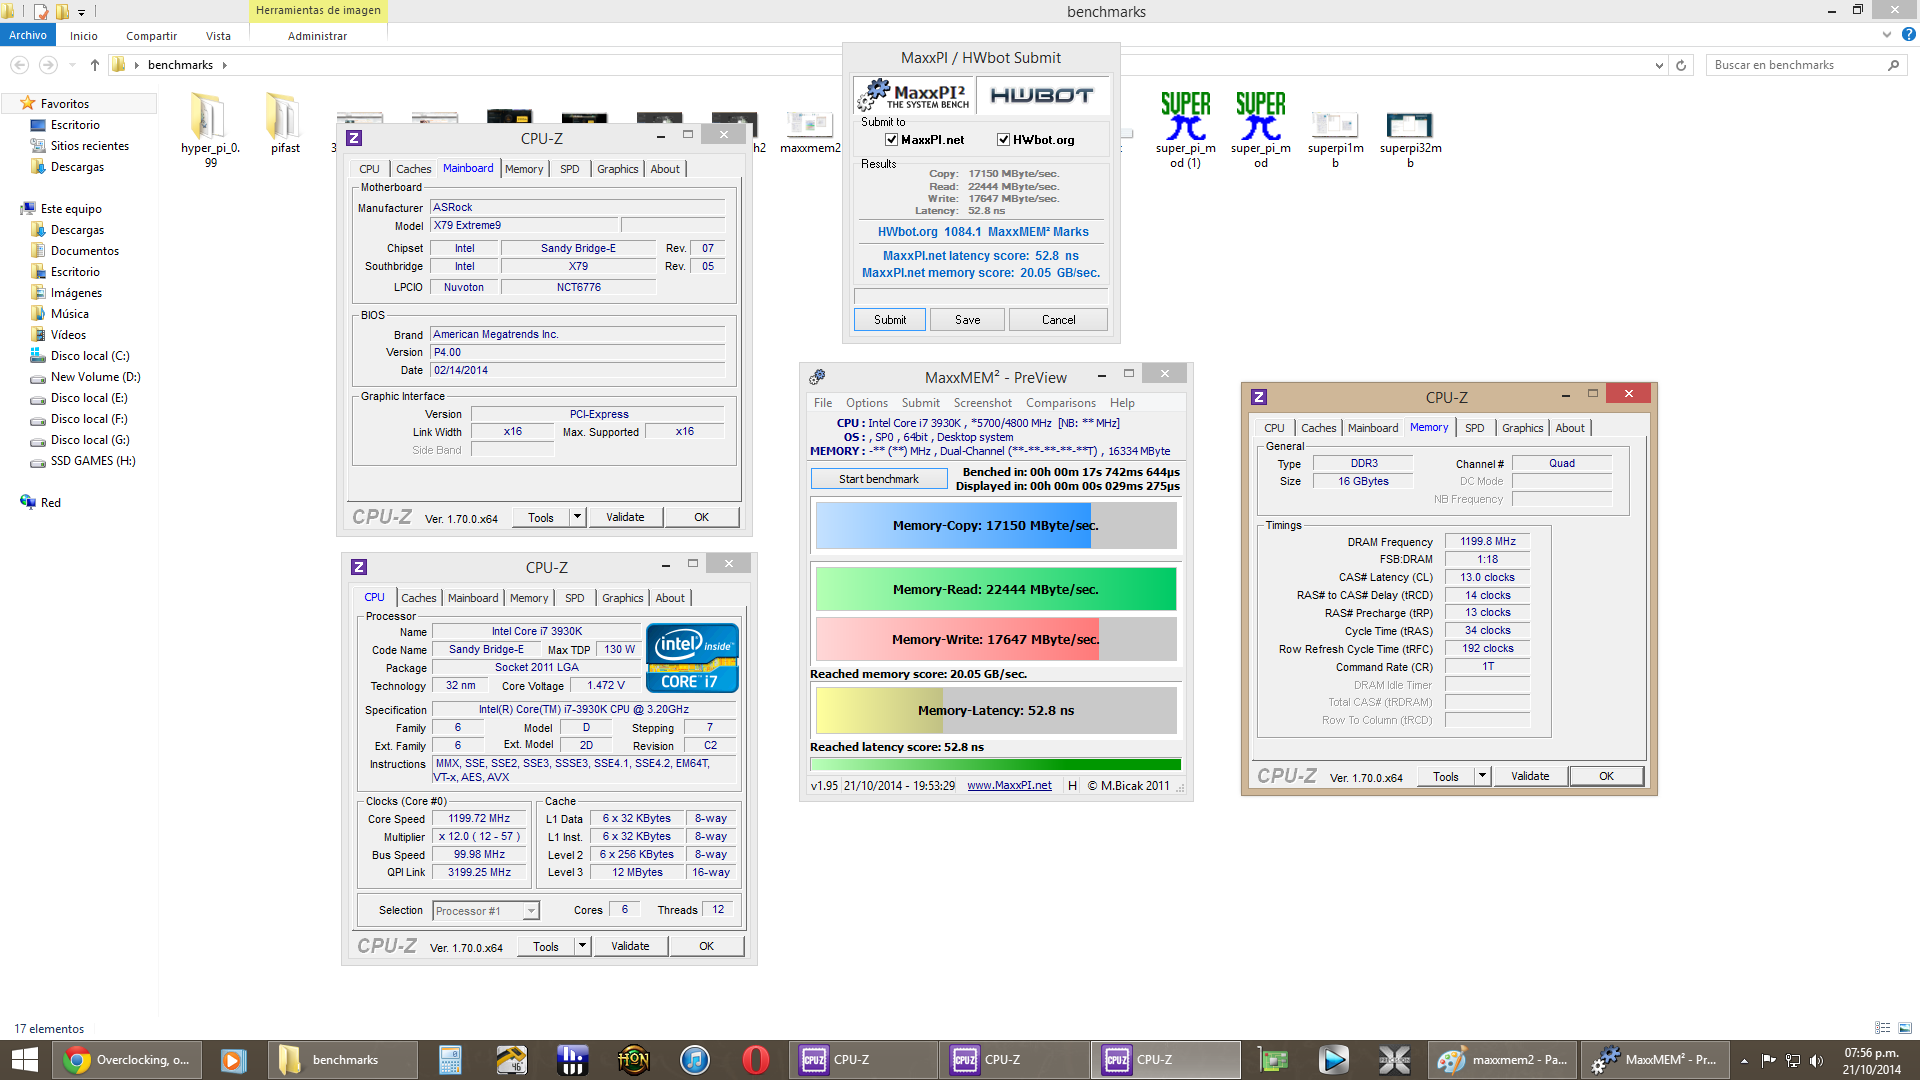Open Tools dropdown arrow in Memory CPU-Z window
The height and width of the screenshot is (1080, 1920).
point(1482,776)
